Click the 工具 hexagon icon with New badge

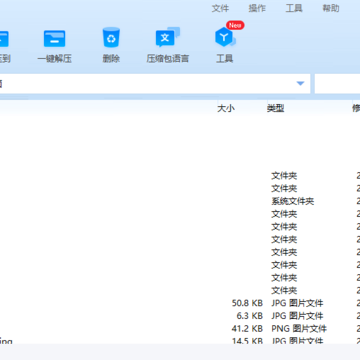tap(225, 37)
